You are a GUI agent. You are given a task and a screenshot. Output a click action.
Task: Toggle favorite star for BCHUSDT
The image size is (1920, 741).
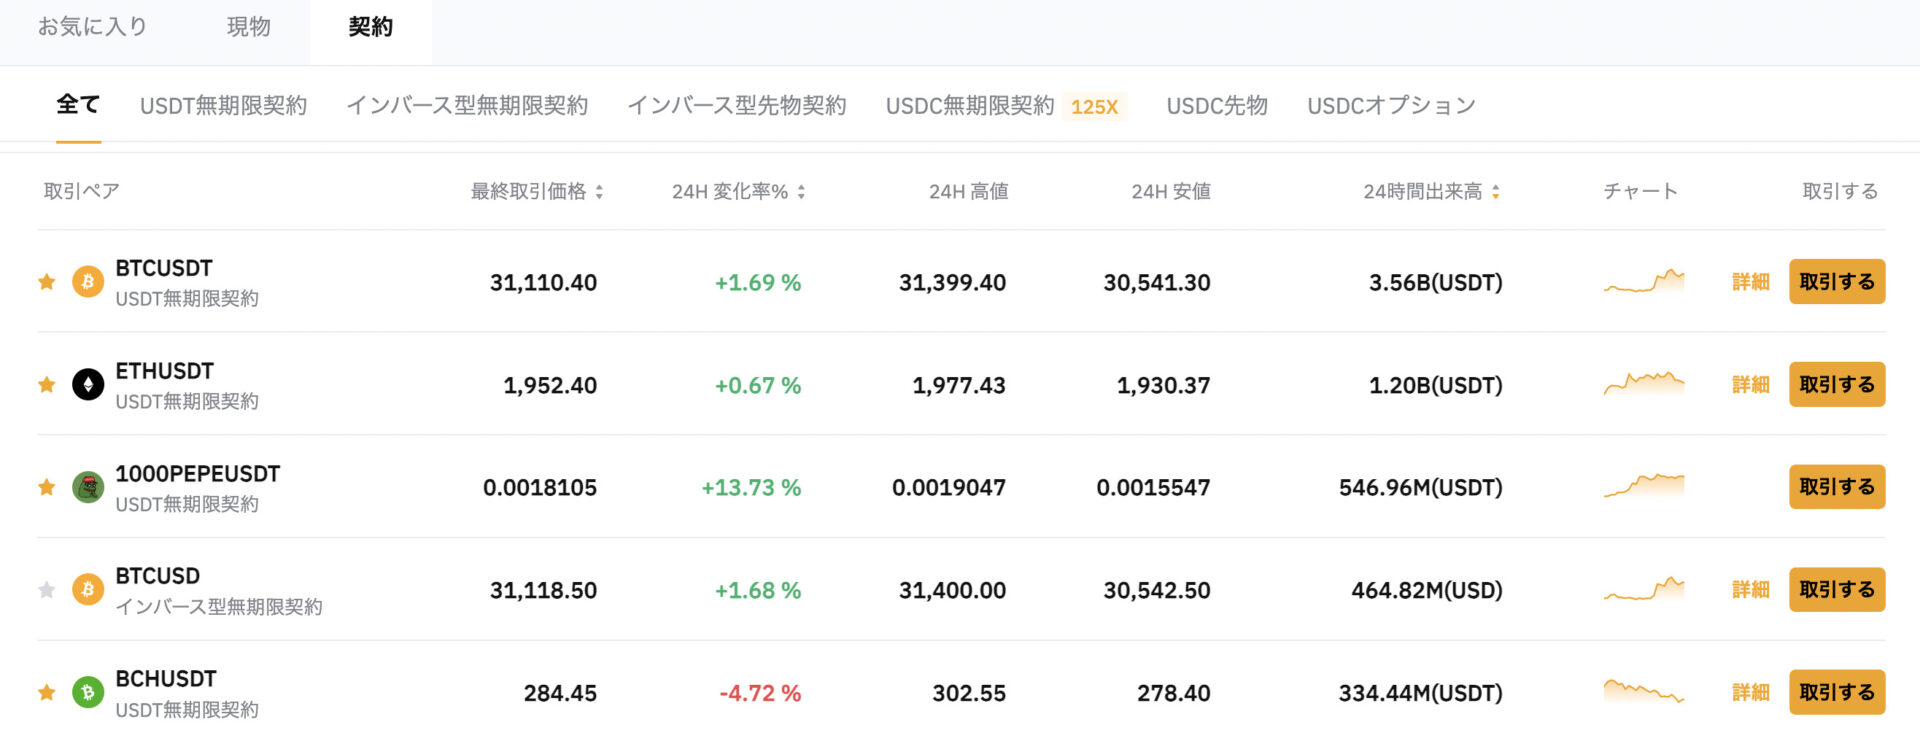tap(46, 693)
